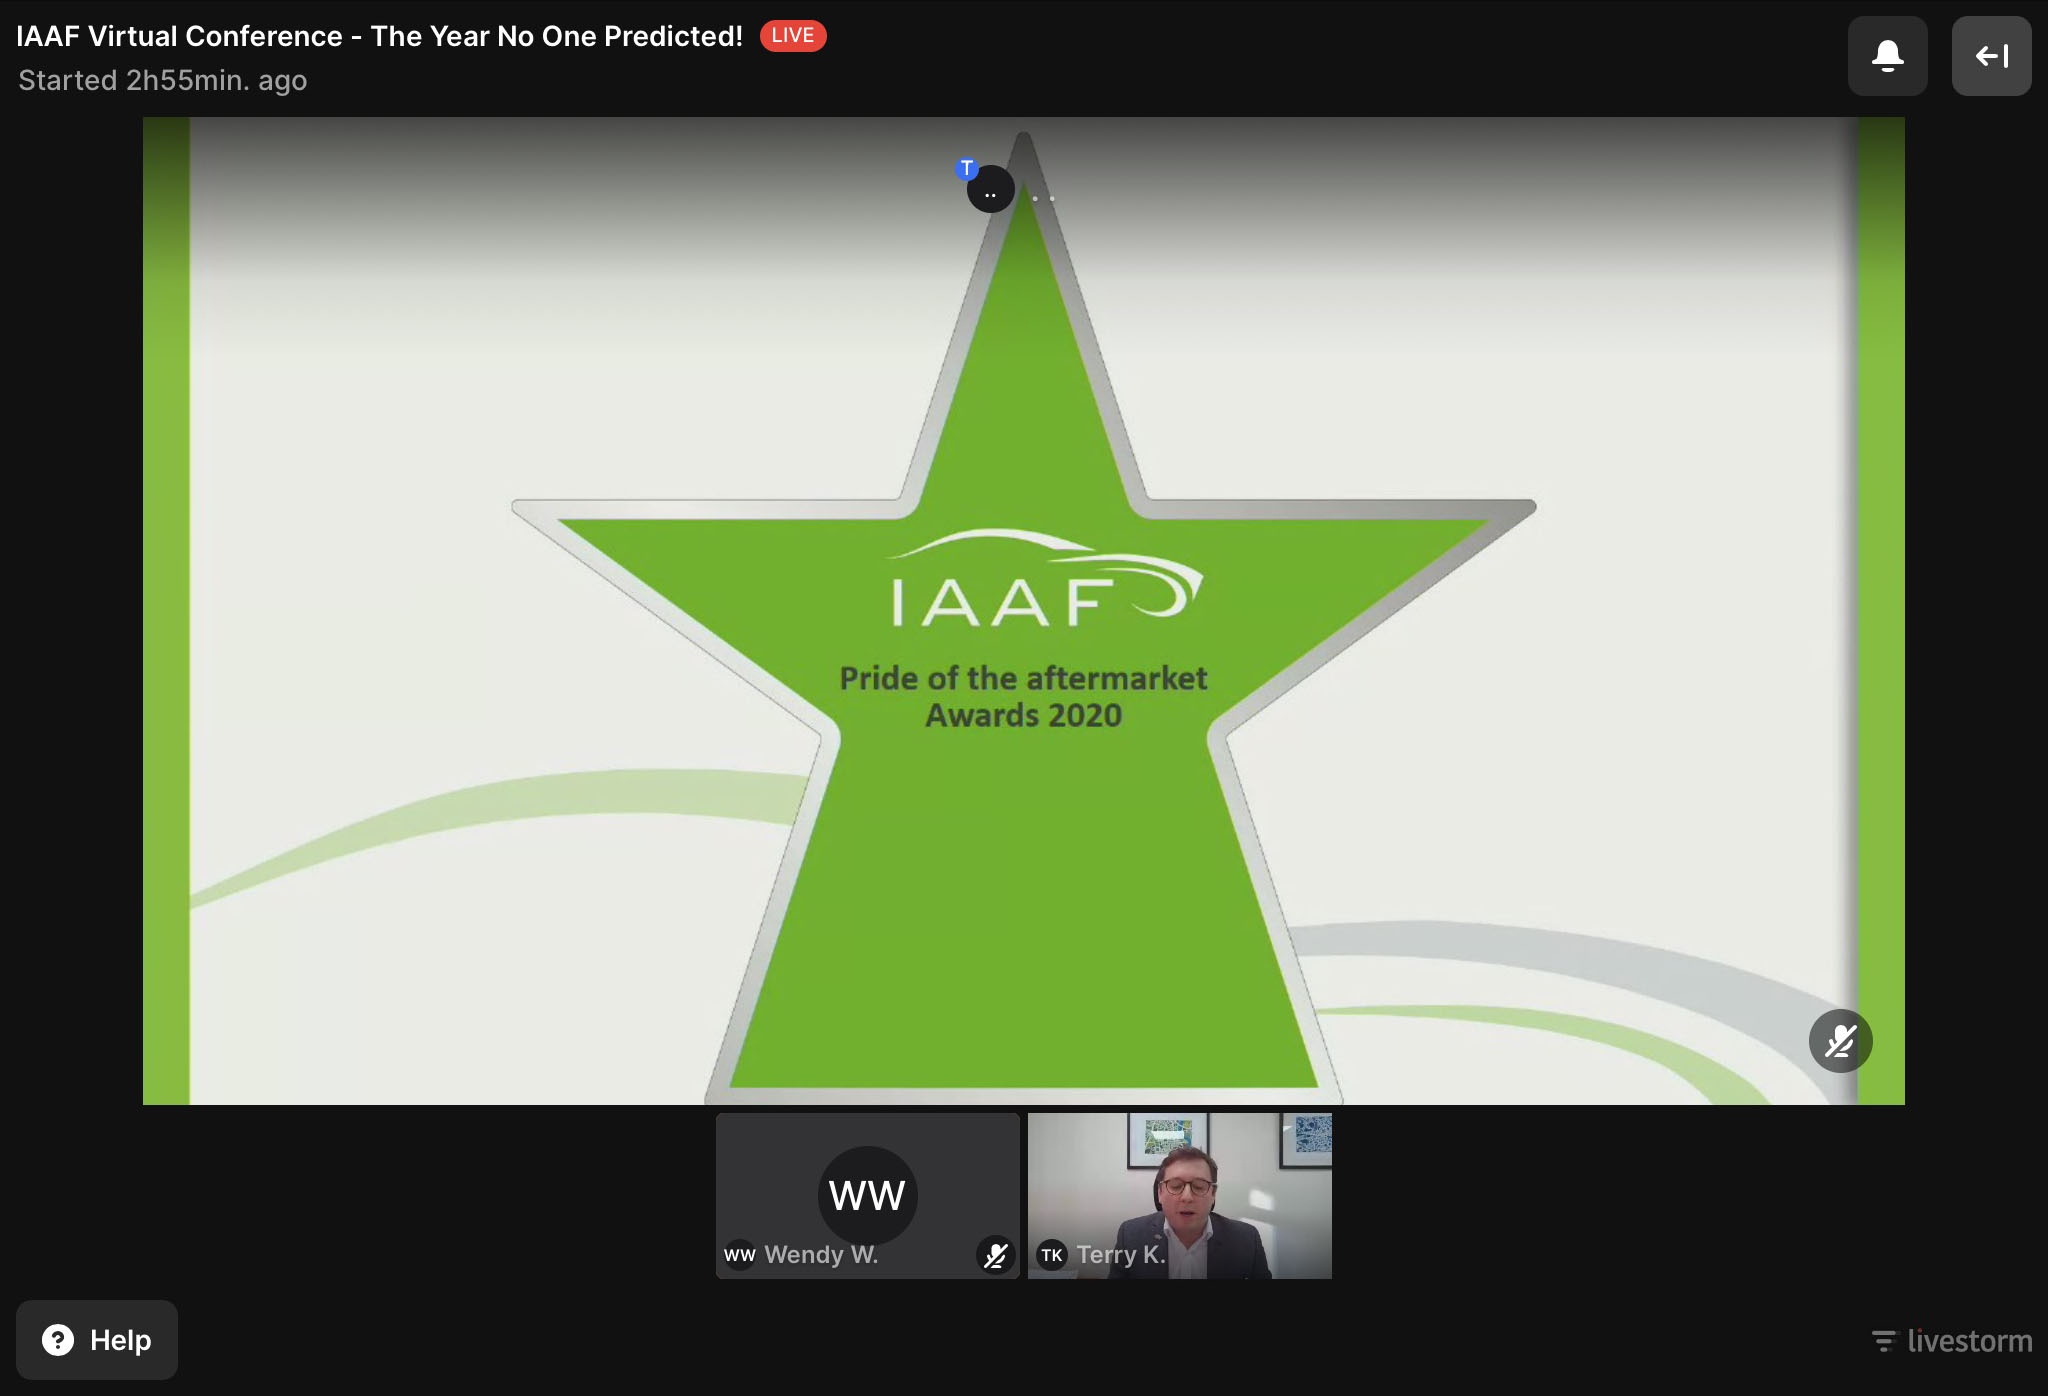Viewport: 2048px width, 1396px height.
Task: Click the 'Started 2h55min. ago' text
Action: 163,80
